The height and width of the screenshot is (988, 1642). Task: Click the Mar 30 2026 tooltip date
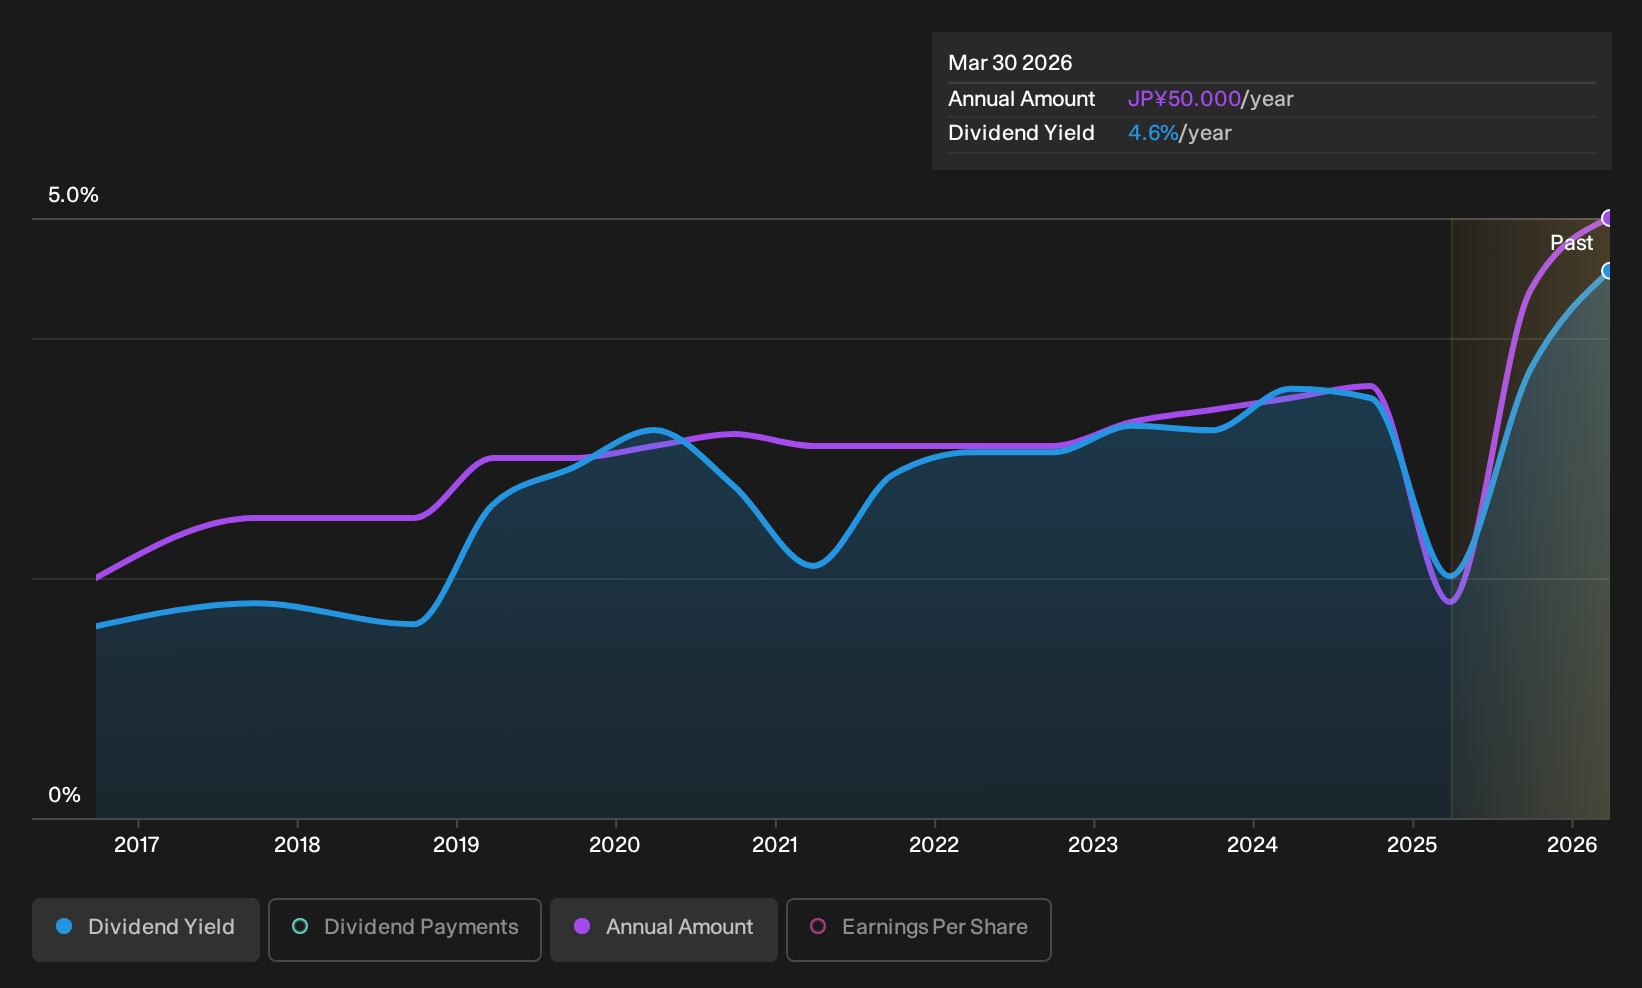pyautogui.click(x=1010, y=63)
